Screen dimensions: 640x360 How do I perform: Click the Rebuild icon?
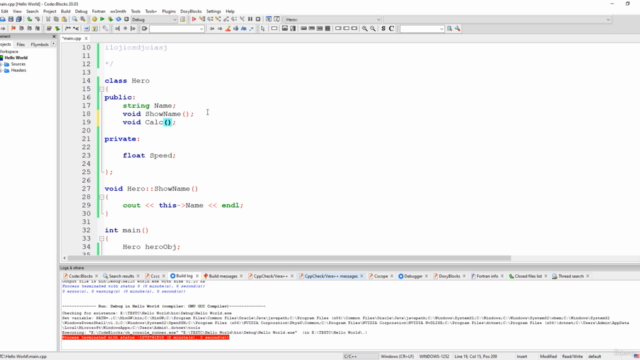[x=118, y=19]
